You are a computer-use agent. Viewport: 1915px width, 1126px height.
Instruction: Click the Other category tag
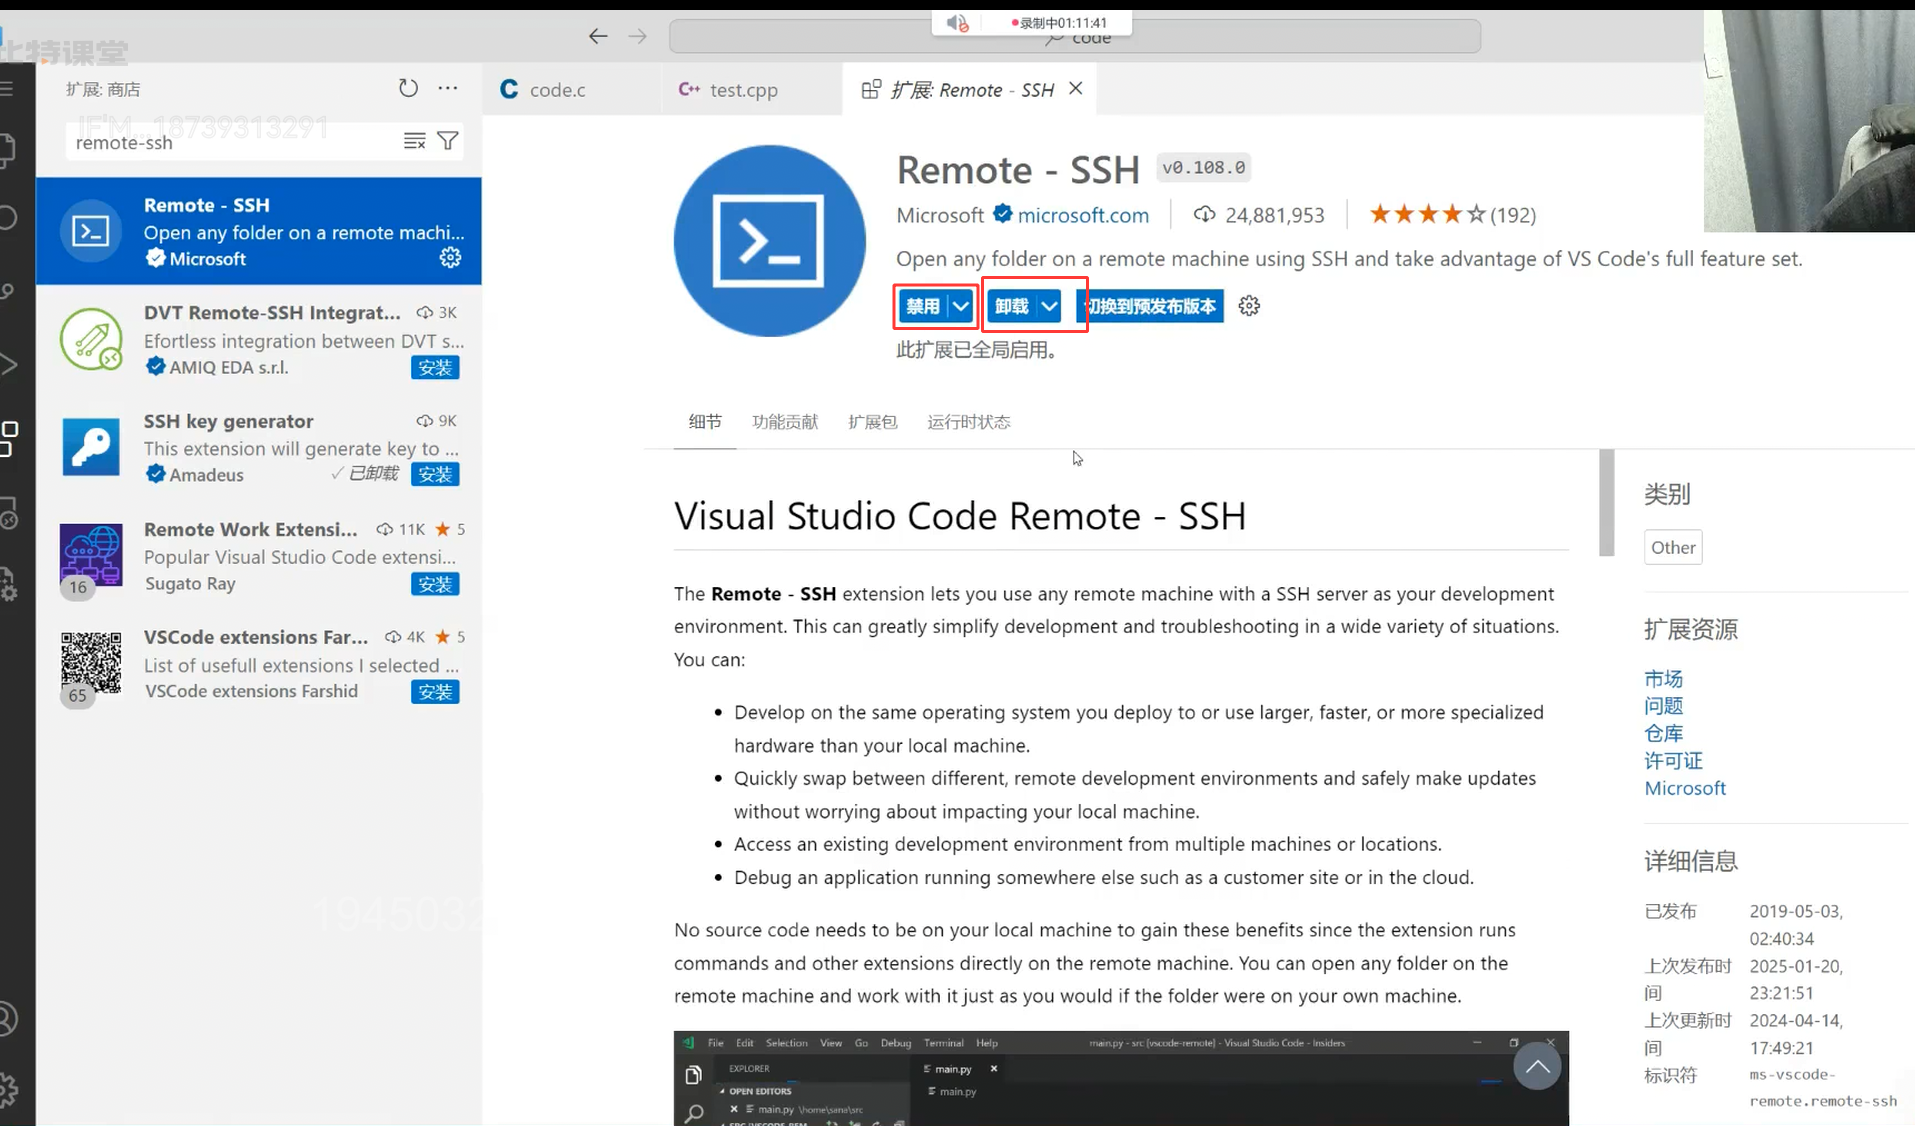1673,547
